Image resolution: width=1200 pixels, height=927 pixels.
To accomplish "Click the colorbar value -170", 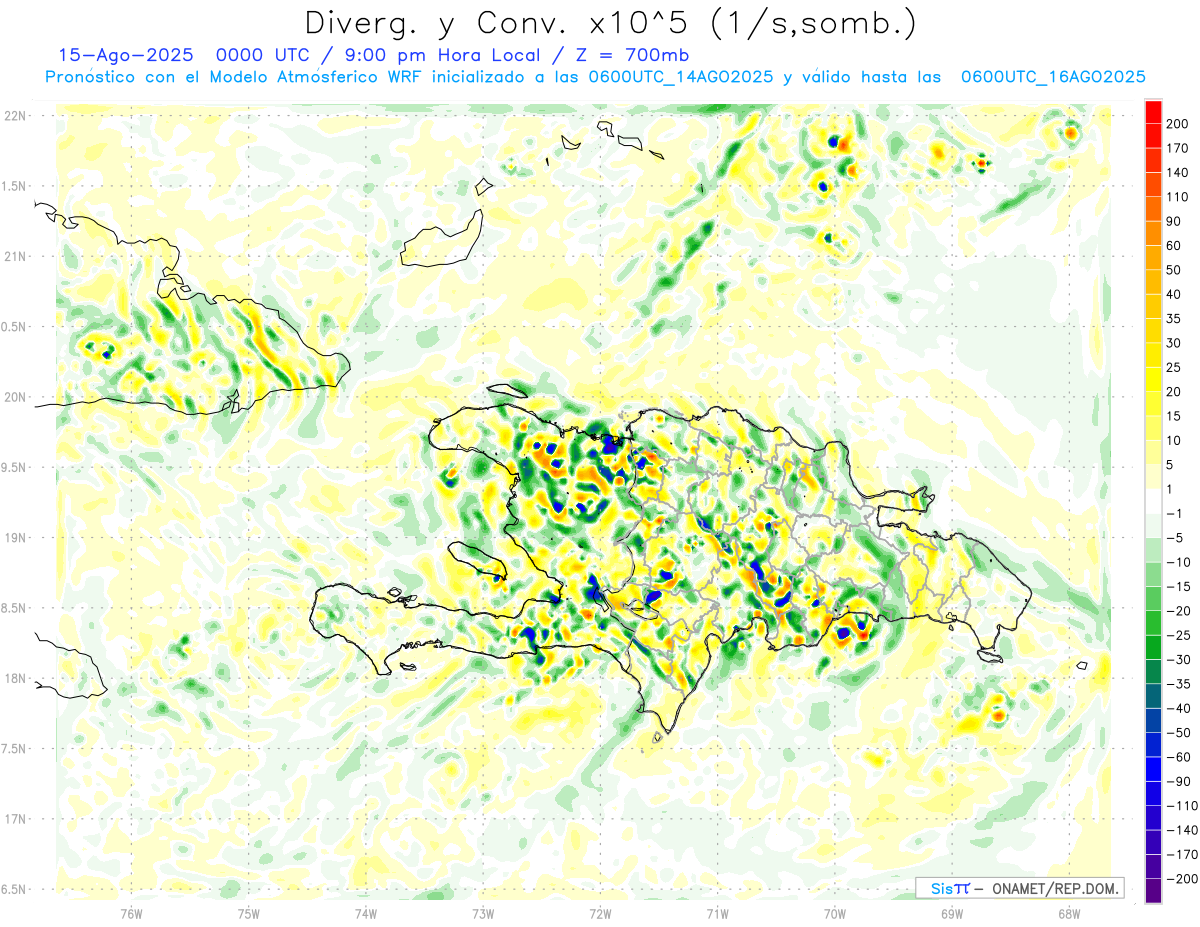I will tap(1181, 855).
